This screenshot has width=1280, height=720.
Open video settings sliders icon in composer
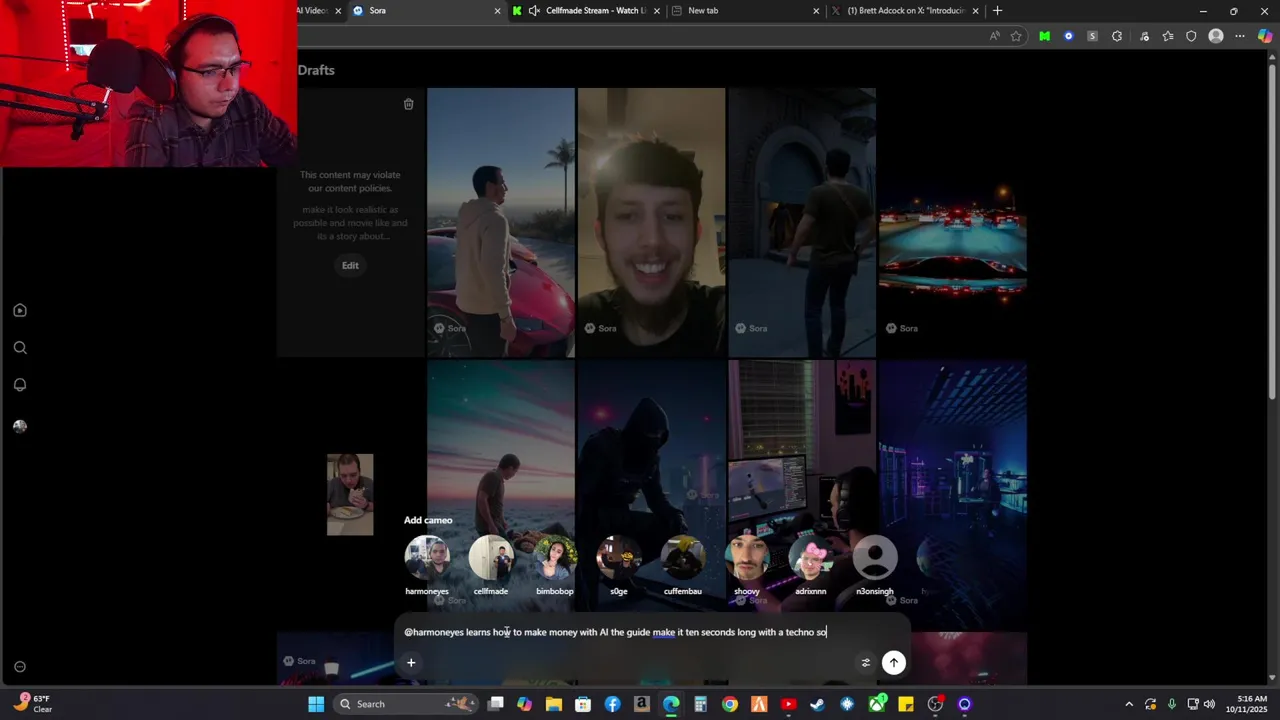(866, 662)
